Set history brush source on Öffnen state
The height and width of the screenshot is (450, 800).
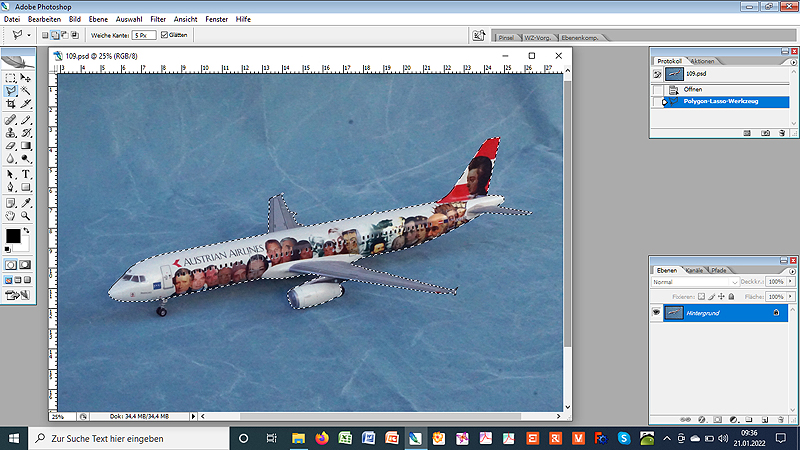click(657, 90)
